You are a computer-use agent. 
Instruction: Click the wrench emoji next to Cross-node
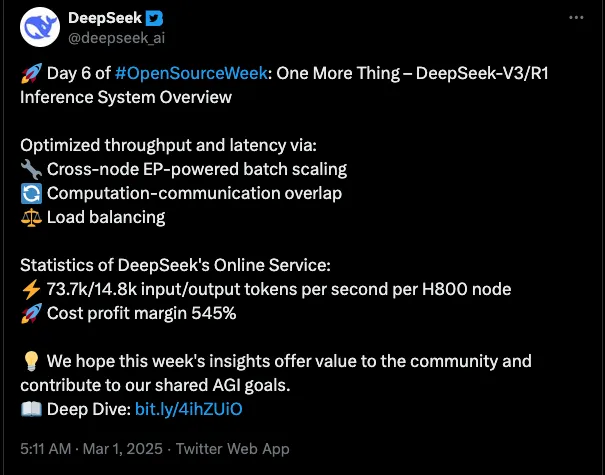31,169
